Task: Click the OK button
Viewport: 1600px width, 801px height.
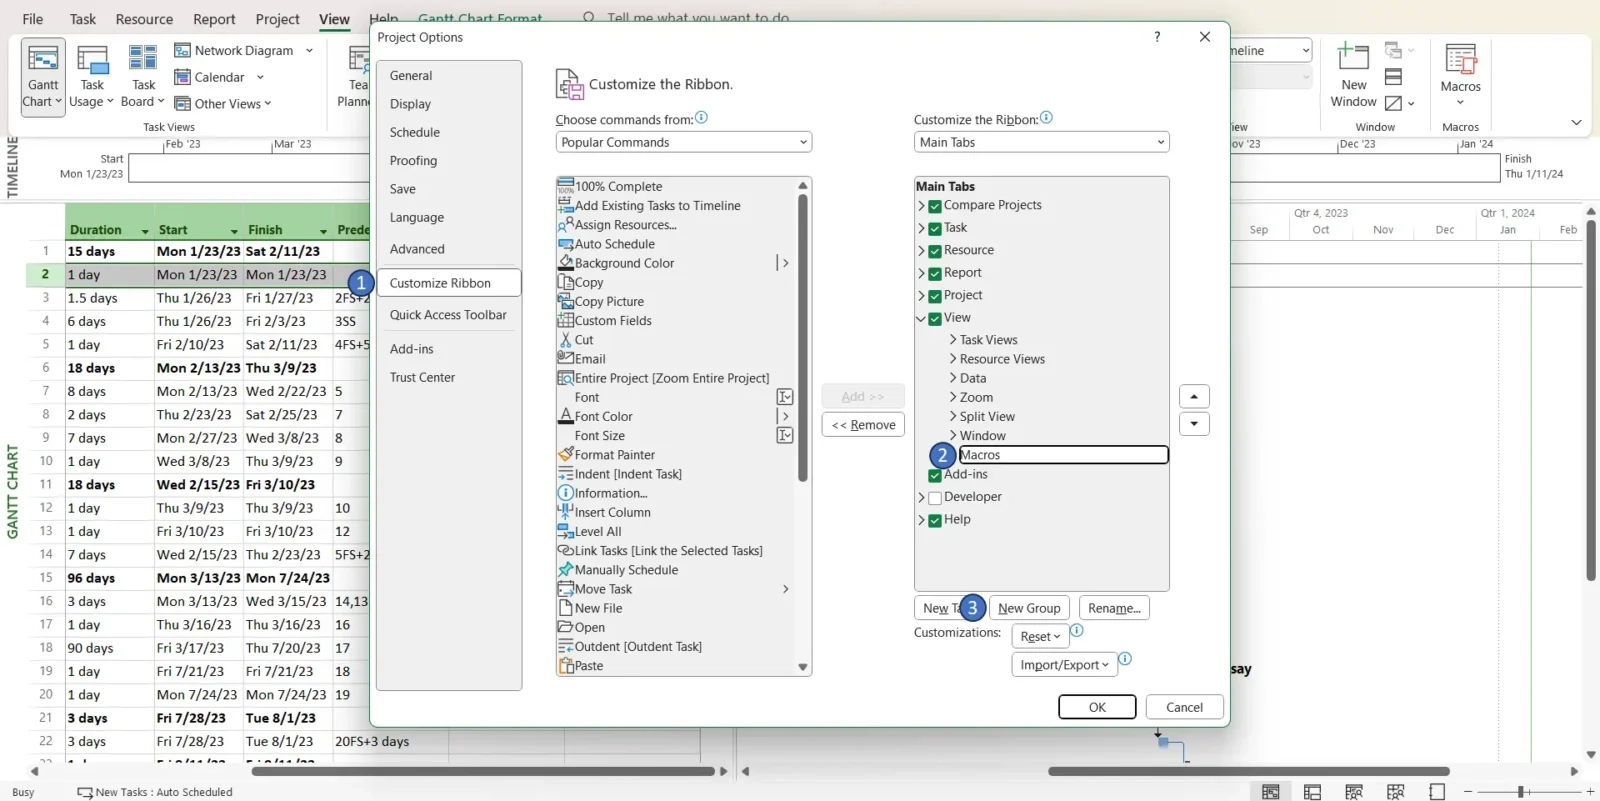Action: coord(1097,707)
